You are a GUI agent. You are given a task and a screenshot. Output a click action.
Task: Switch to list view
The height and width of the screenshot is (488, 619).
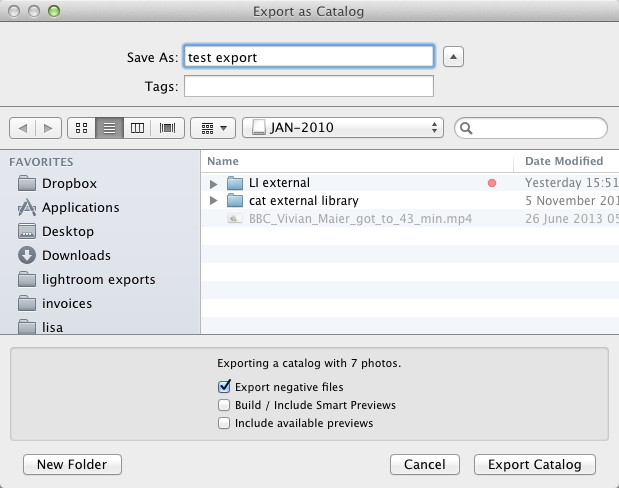coord(109,128)
